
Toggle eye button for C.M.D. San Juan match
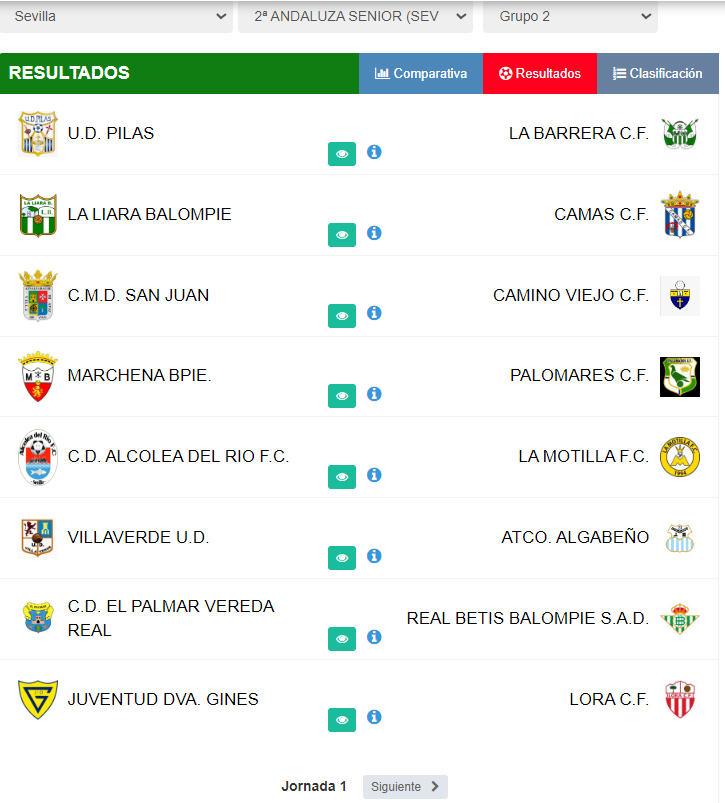pyautogui.click(x=342, y=316)
